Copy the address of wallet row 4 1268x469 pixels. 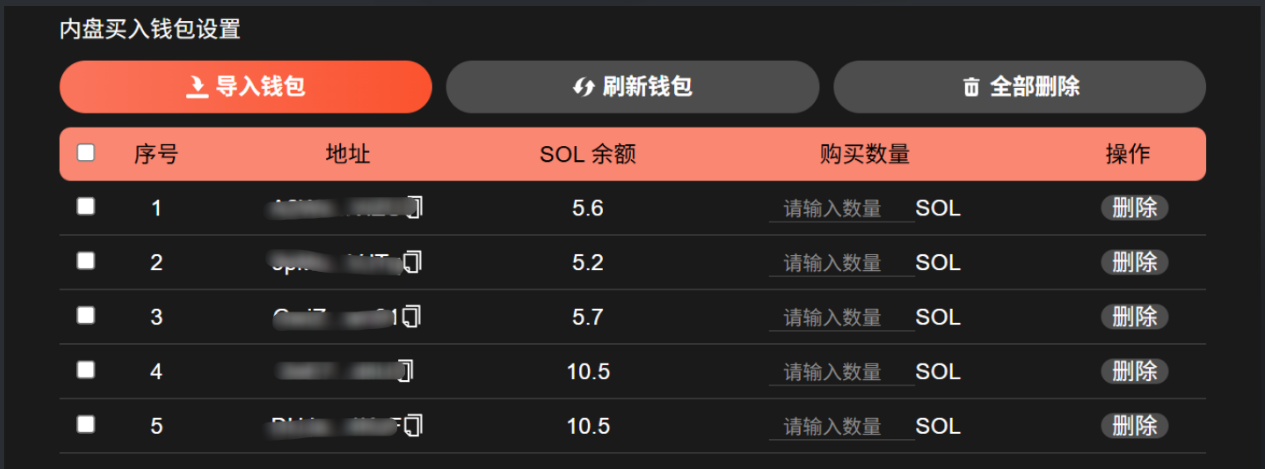pos(405,371)
